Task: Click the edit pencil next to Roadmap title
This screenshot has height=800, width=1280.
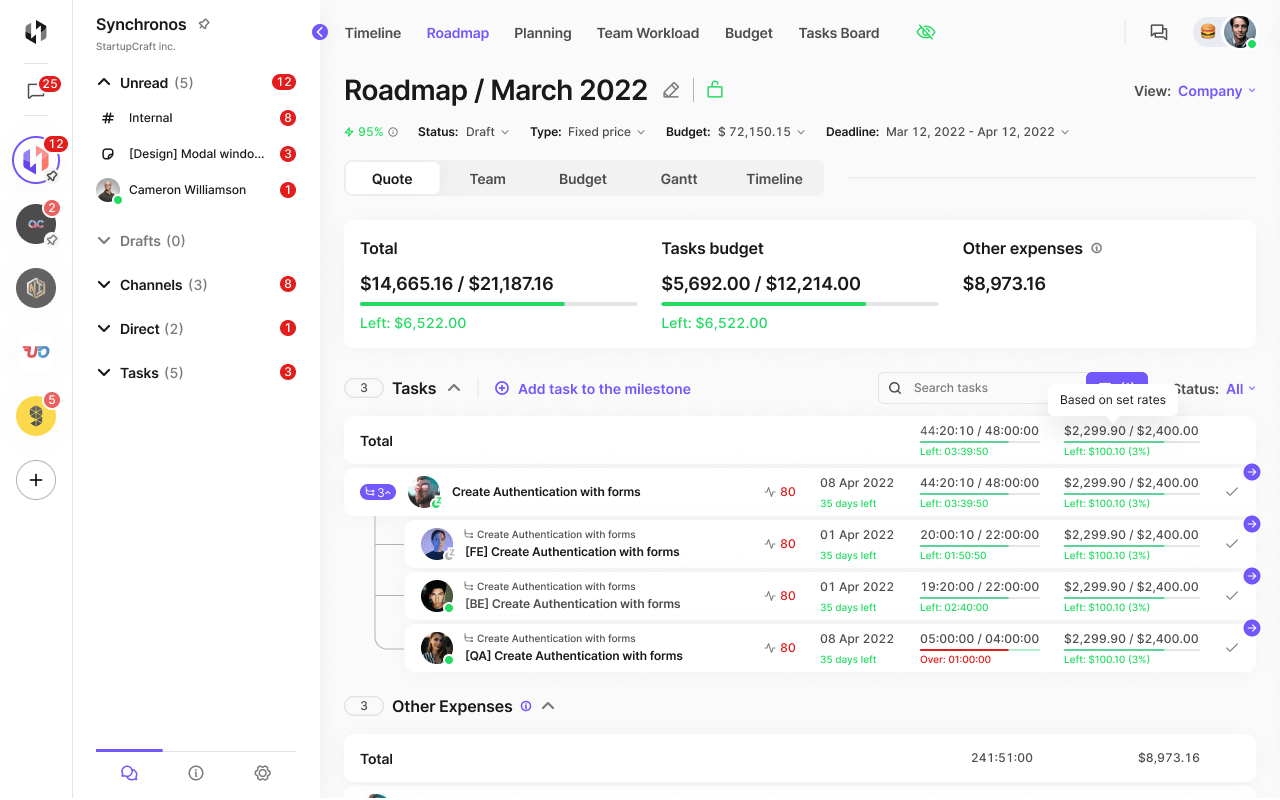Action: tap(671, 90)
